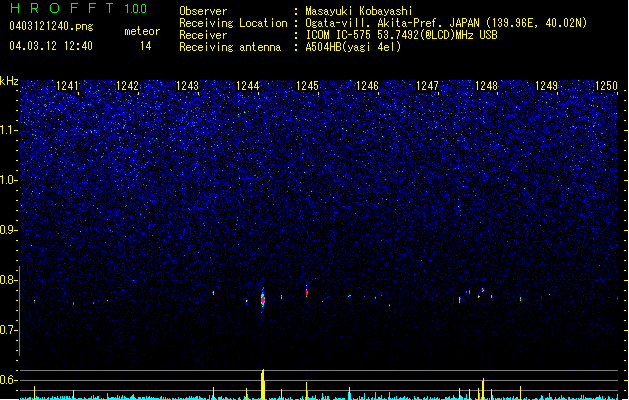Click the 1.0 kHz frequency axis label
The height and width of the screenshot is (400, 629).
9,180
